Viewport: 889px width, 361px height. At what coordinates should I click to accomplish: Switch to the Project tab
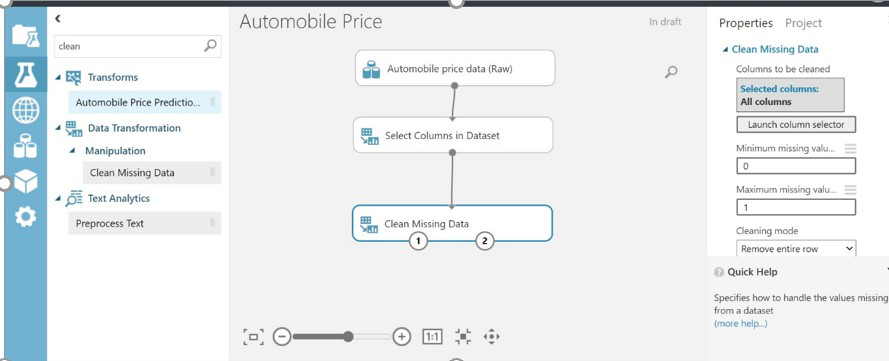[x=803, y=23]
